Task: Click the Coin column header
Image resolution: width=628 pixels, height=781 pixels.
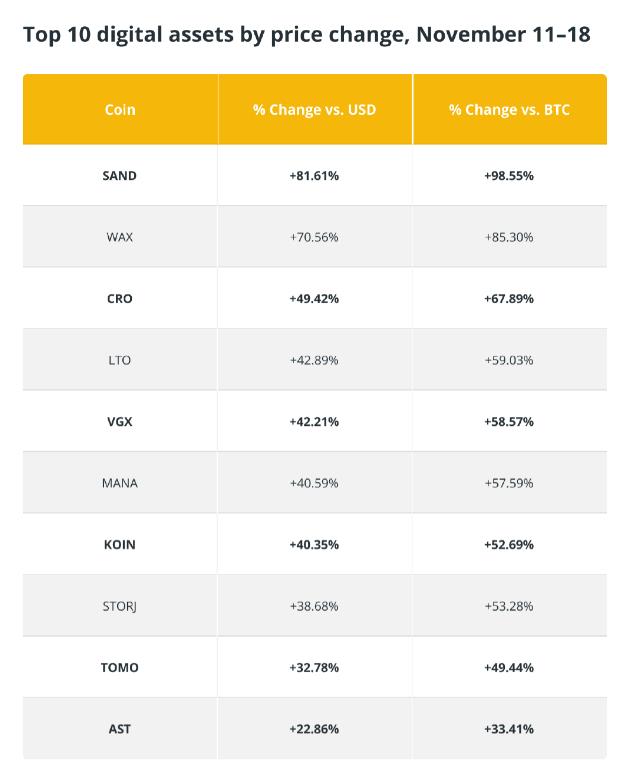Action: tap(120, 110)
